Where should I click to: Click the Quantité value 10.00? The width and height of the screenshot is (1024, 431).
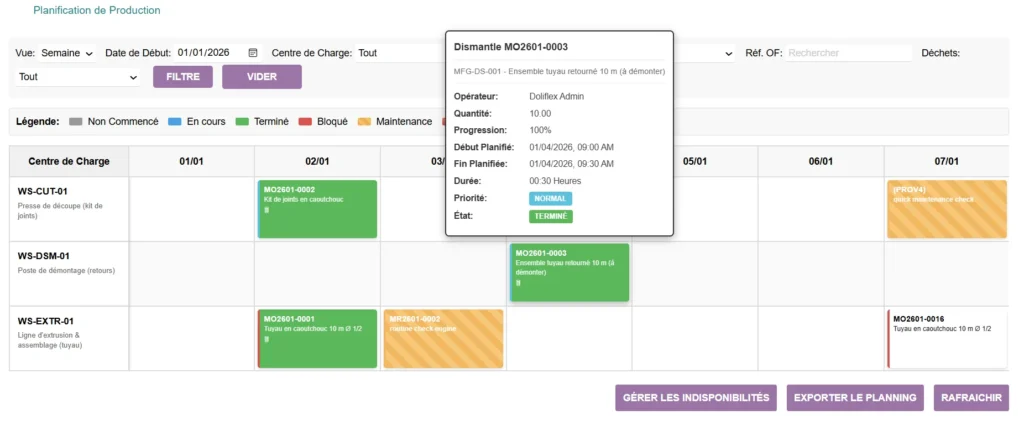coord(540,114)
